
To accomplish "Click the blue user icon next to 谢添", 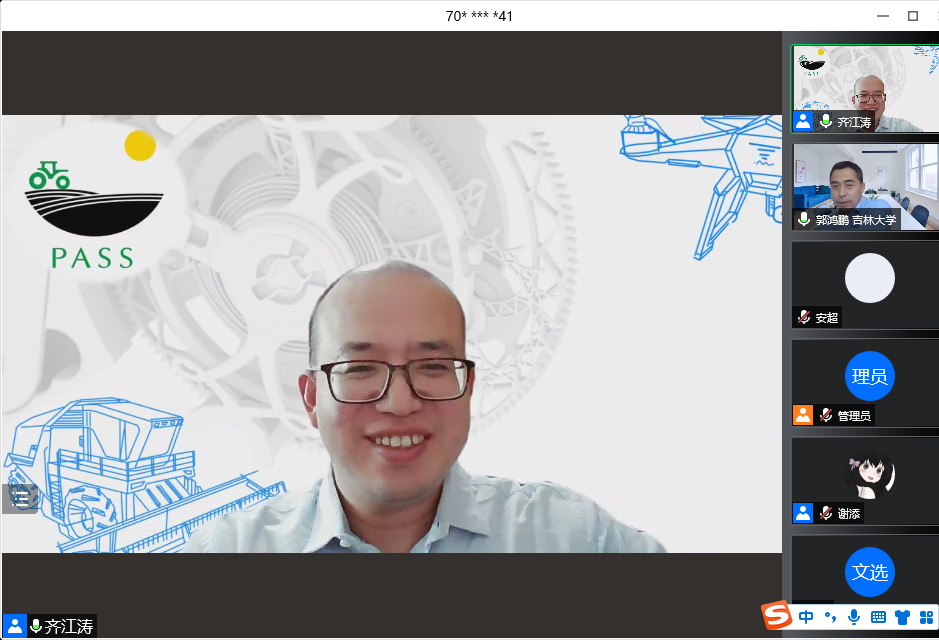I will (x=803, y=513).
